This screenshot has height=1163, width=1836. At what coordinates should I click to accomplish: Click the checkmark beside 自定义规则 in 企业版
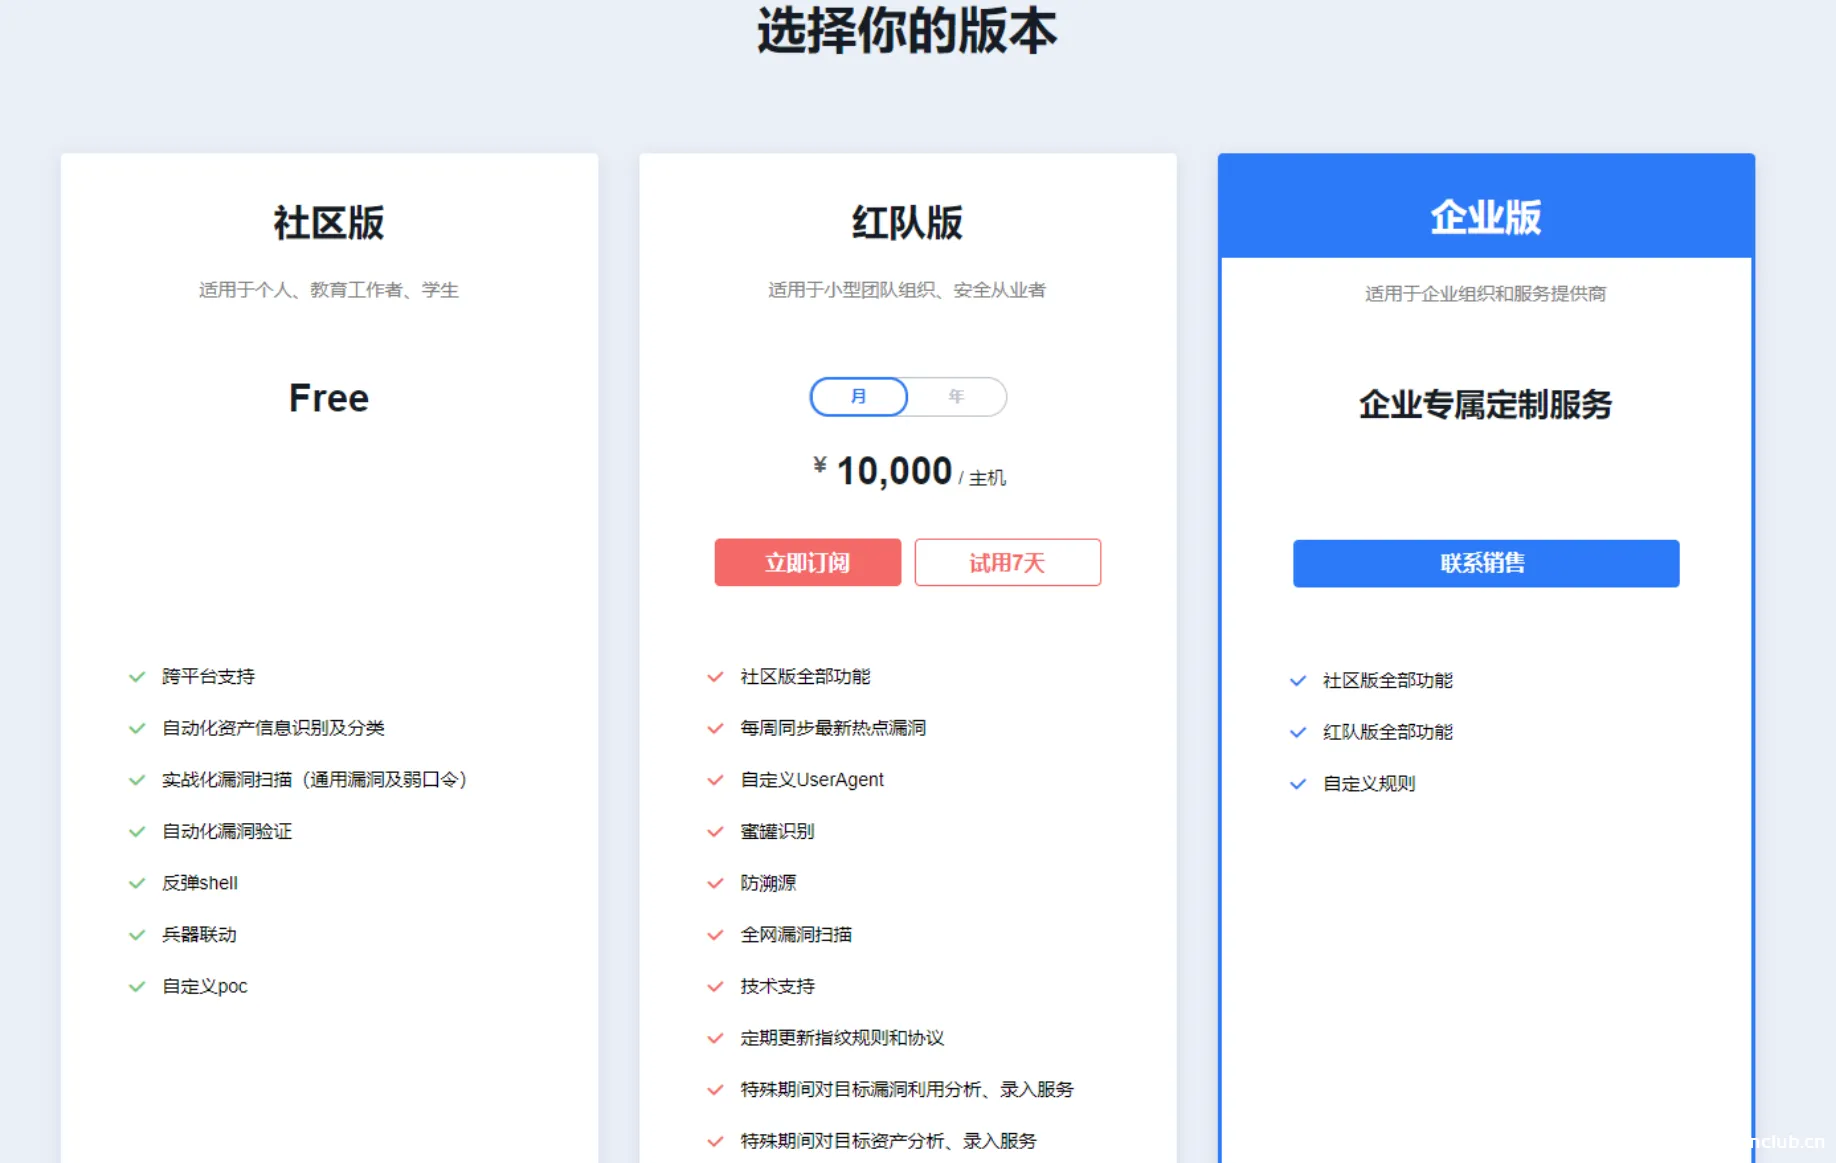(1298, 784)
